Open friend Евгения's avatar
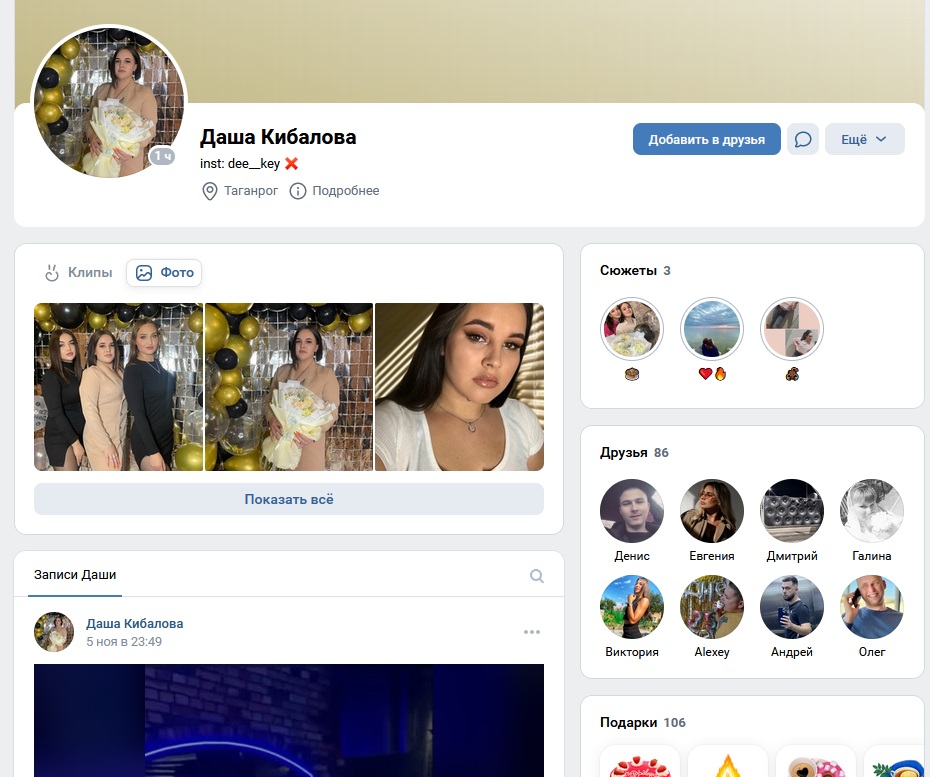The image size is (930, 777). 712,511
